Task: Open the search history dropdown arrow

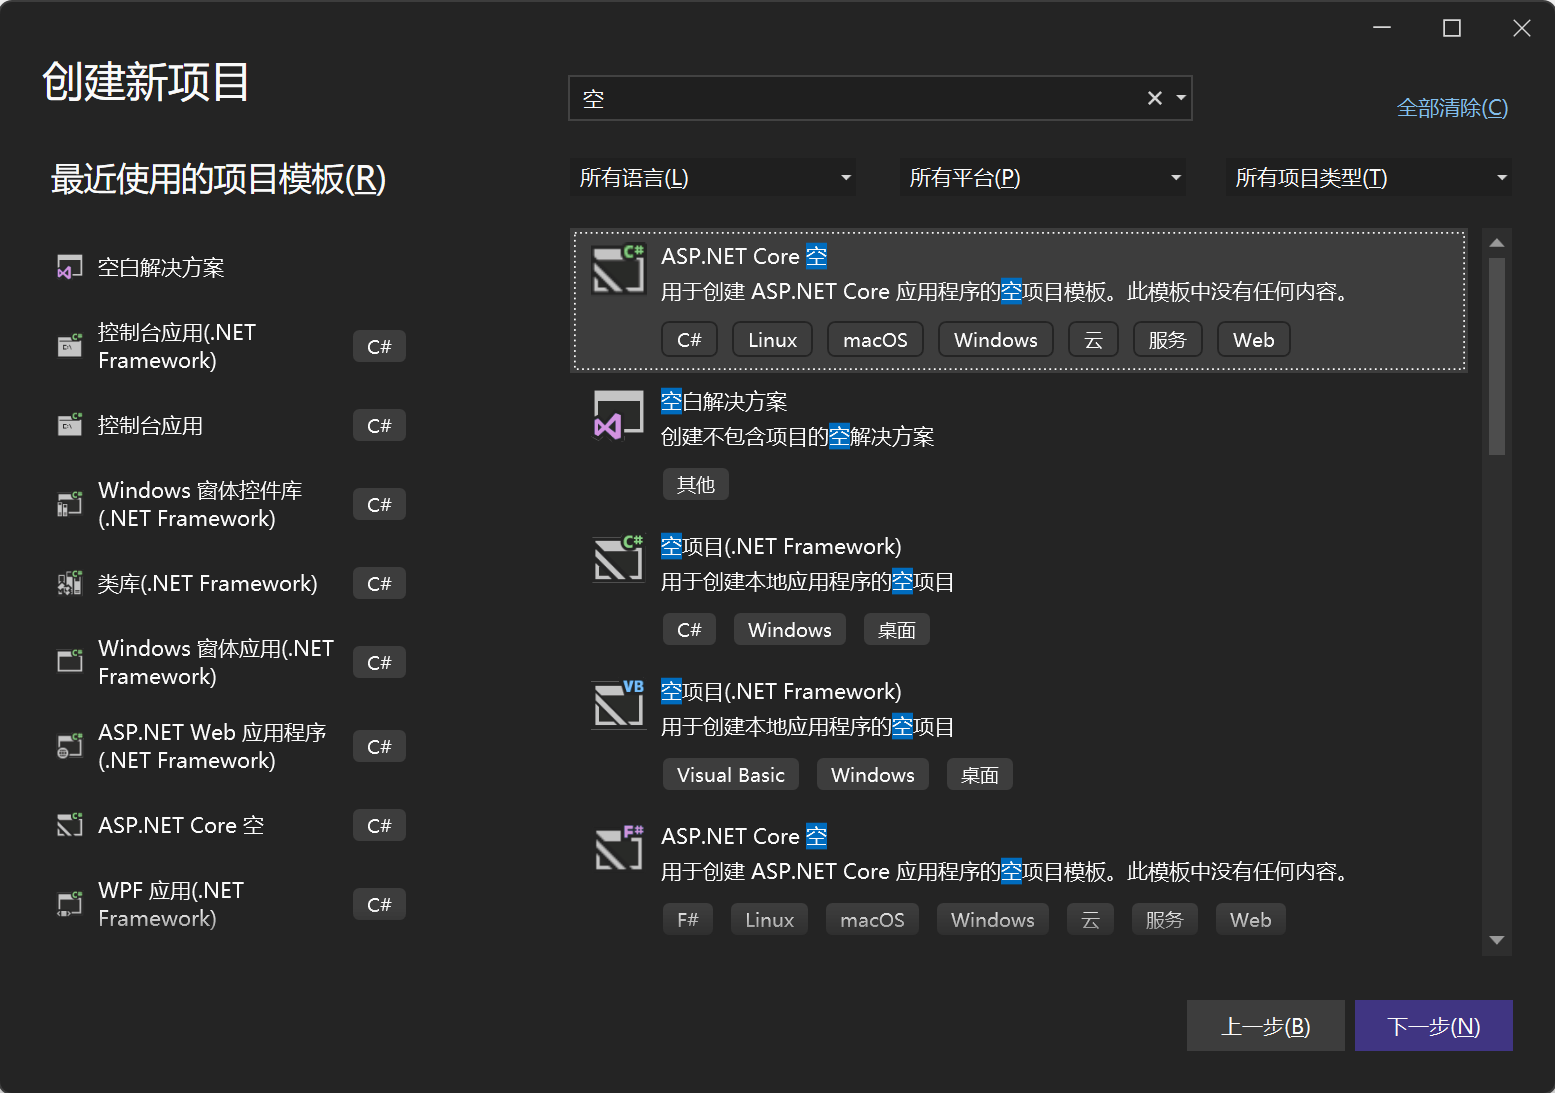Action: point(1181,98)
